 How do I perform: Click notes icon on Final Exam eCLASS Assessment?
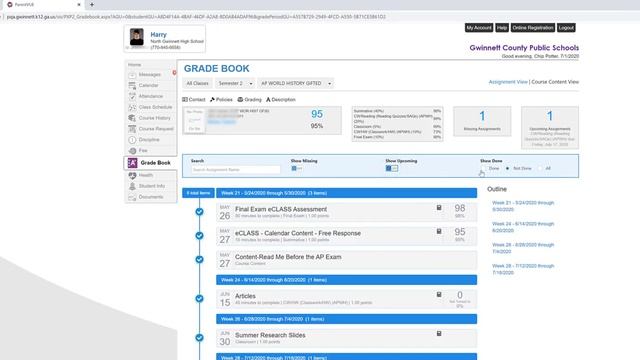(x=439, y=208)
